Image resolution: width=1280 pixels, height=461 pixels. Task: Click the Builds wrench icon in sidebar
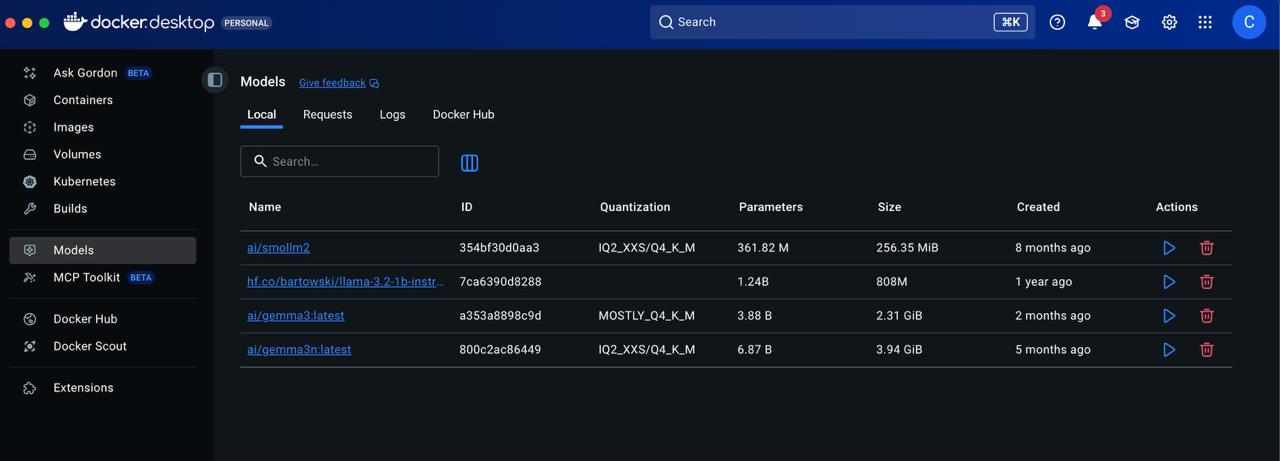pyautogui.click(x=30, y=208)
